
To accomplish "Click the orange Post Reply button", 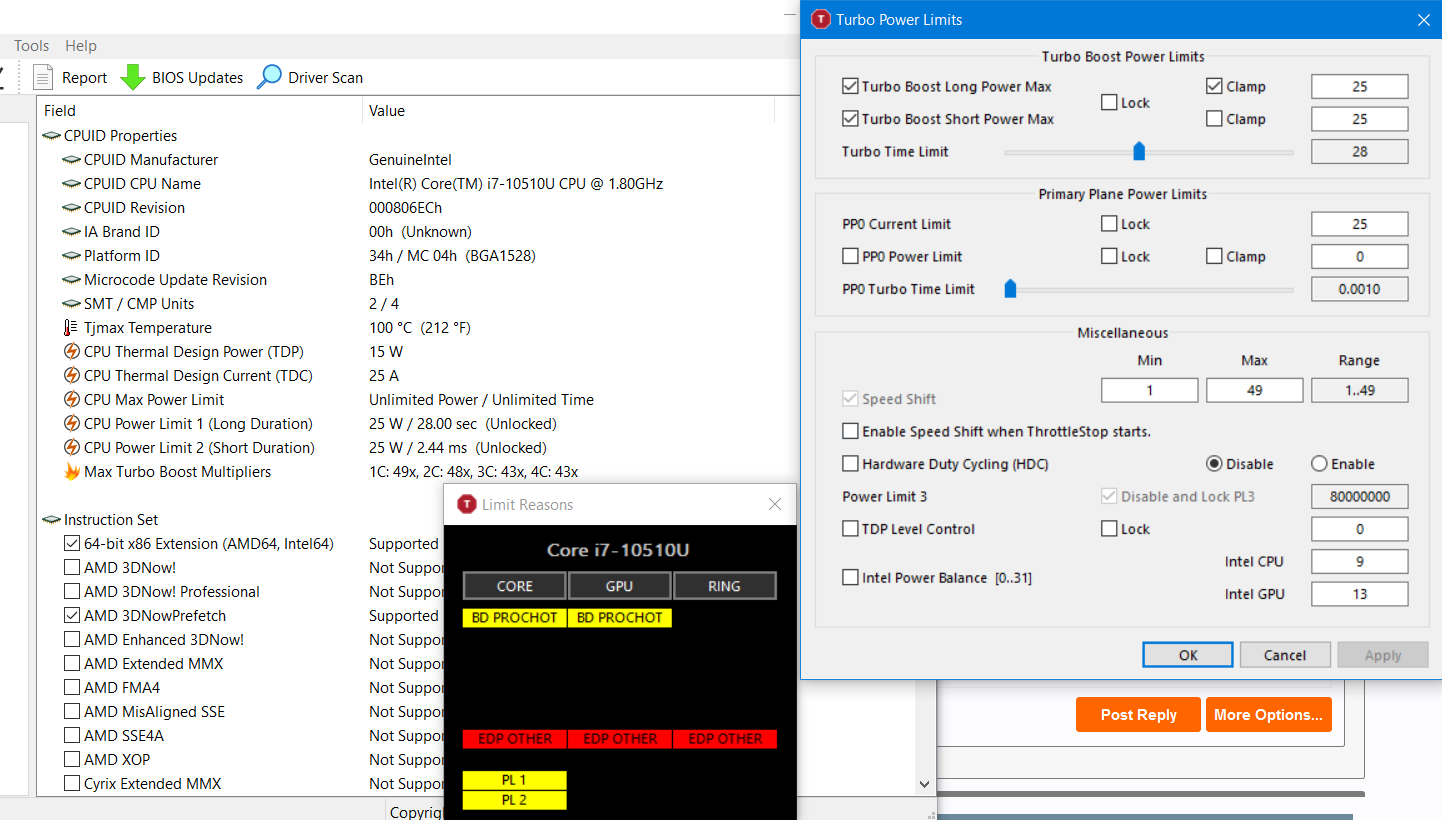I will coord(1138,714).
